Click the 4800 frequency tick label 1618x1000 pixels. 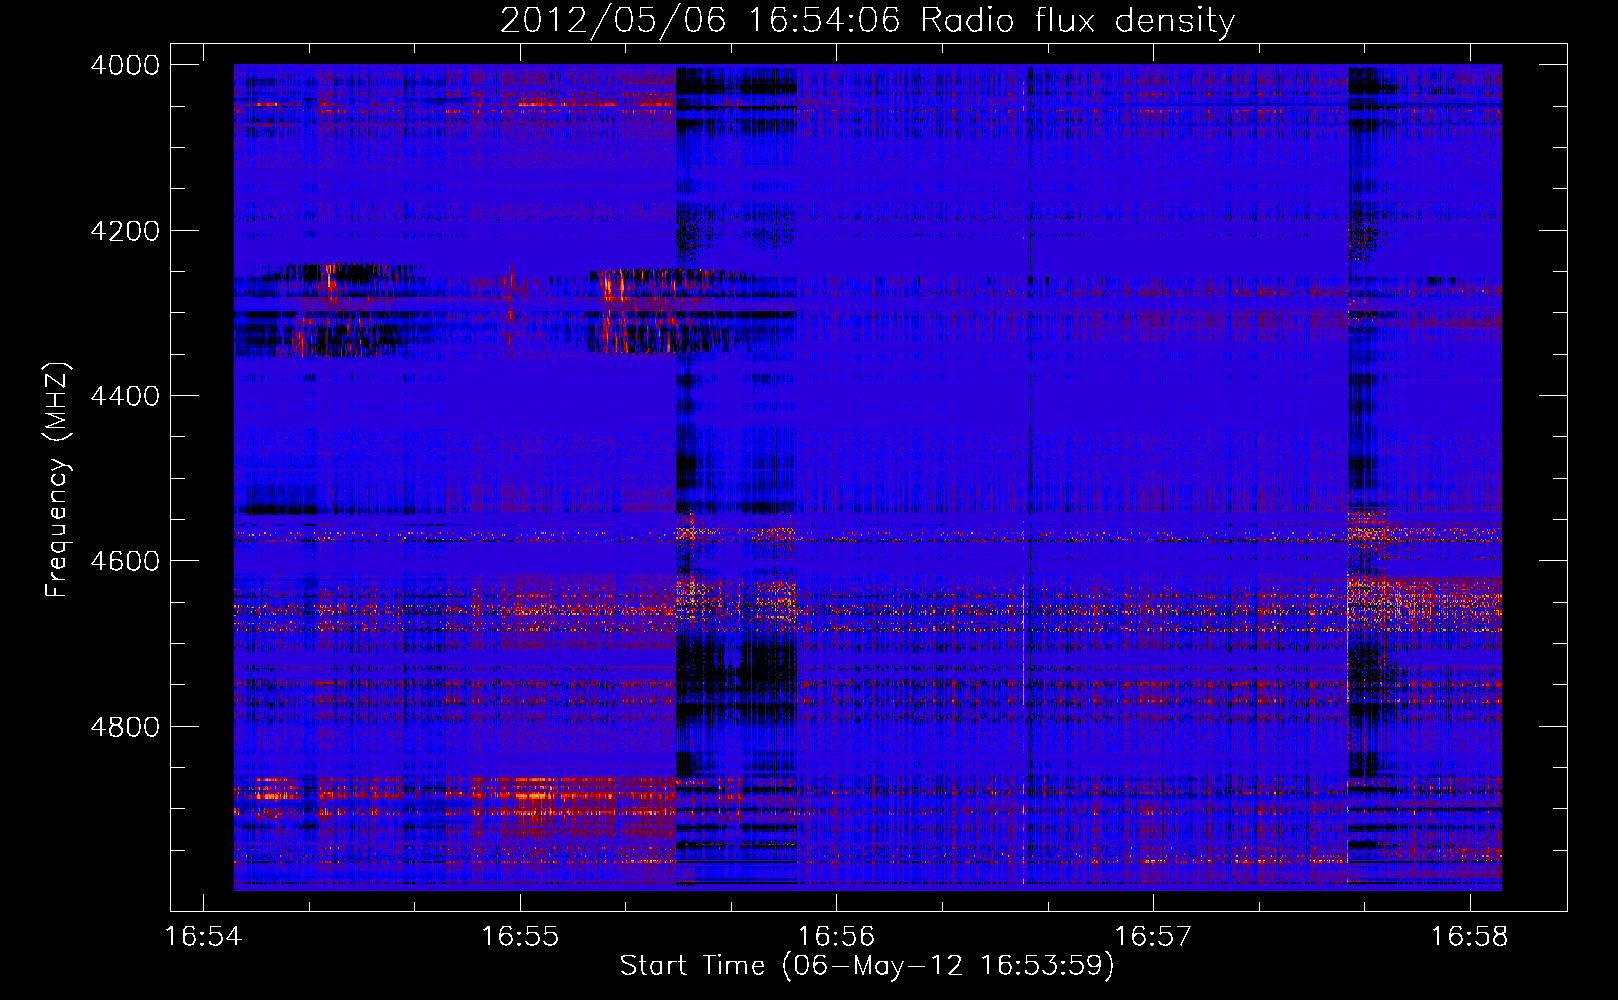point(125,727)
